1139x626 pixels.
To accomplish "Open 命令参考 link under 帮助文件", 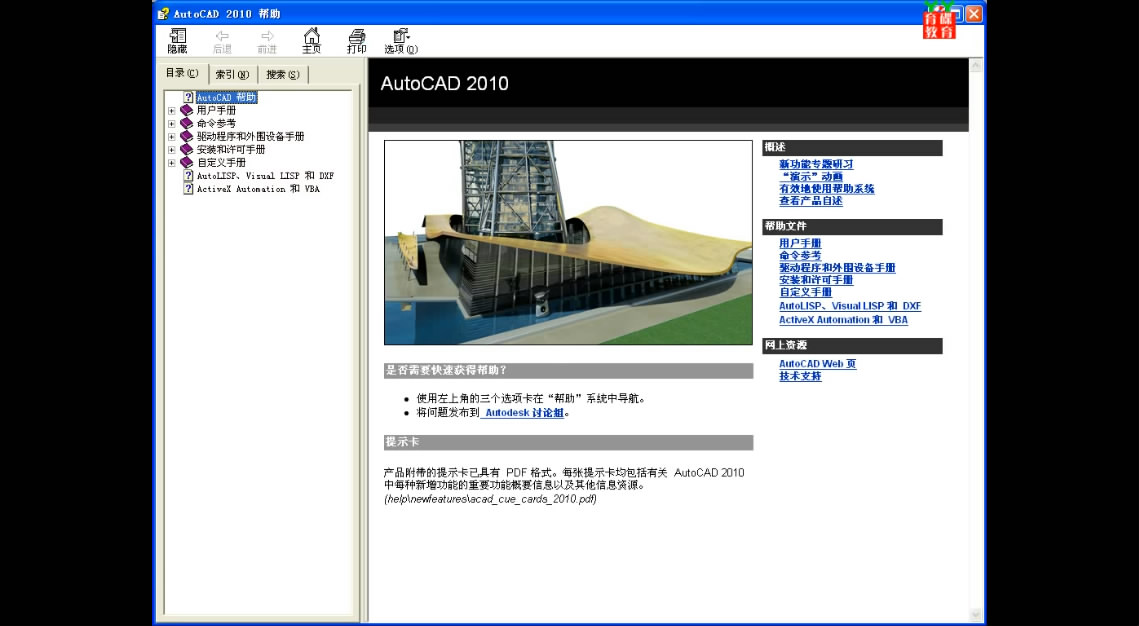I will click(800, 256).
